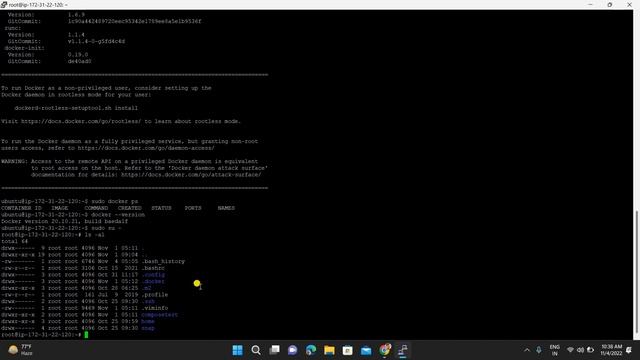Image resolution: width=640 pixels, height=360 pixels.
Task: Click the '.ssh' directory name
Action: [148, 301]
